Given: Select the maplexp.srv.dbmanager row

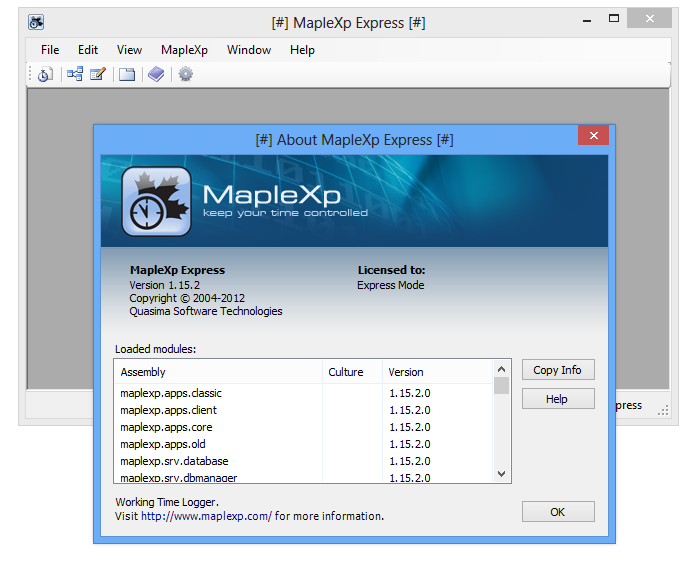Looking at the screenshot, I should pos(304,477).
